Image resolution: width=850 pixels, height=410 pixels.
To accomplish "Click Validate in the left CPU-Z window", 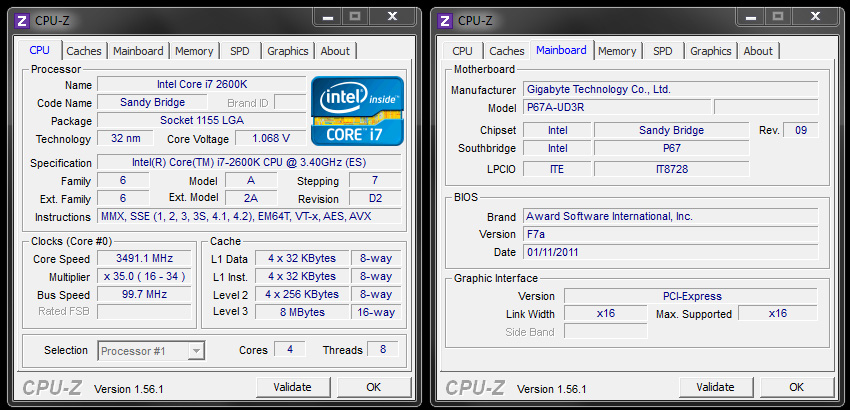I will [x=293, y=387].
